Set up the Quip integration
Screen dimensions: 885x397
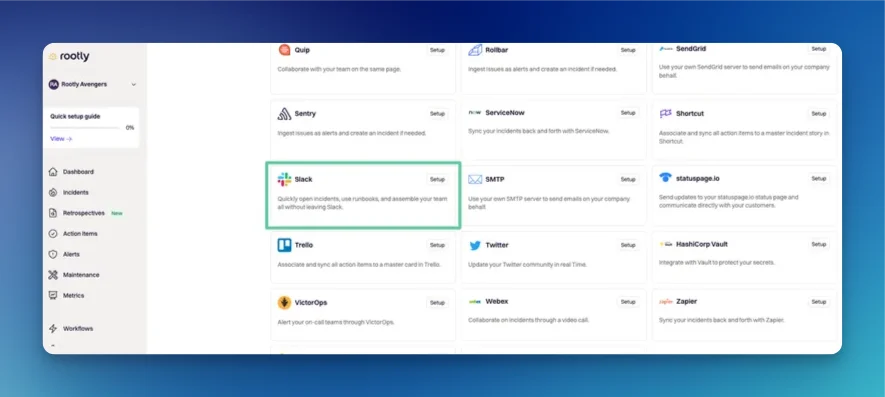point(437,50)
